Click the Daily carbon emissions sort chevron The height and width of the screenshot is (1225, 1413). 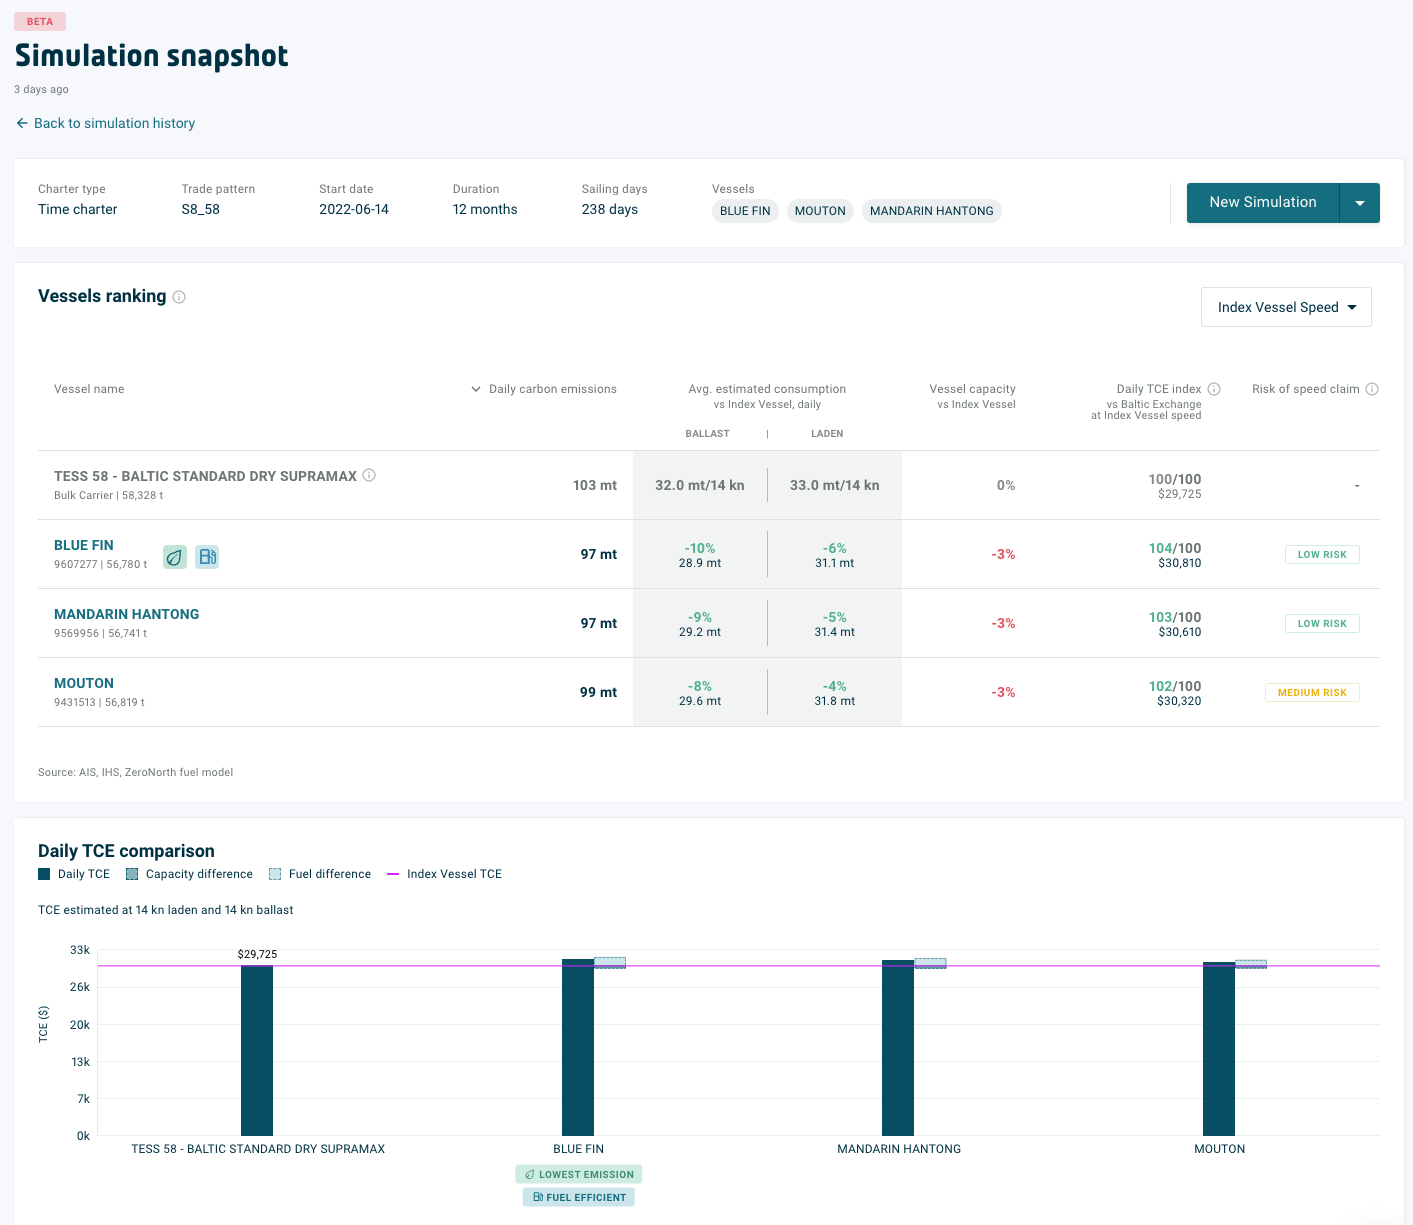coord(475,389)
